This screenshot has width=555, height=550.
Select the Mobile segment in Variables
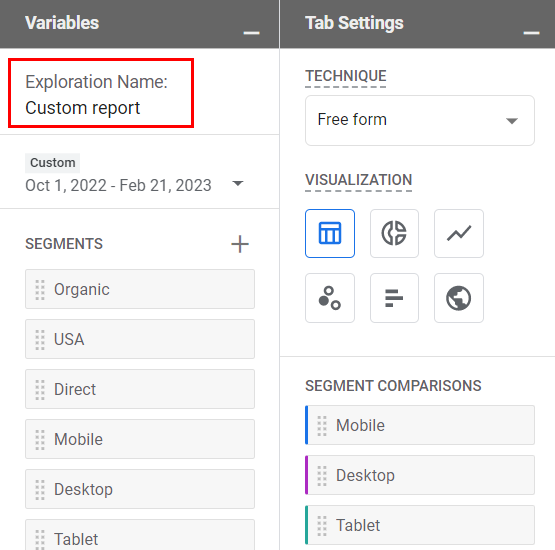click(140, 439)
